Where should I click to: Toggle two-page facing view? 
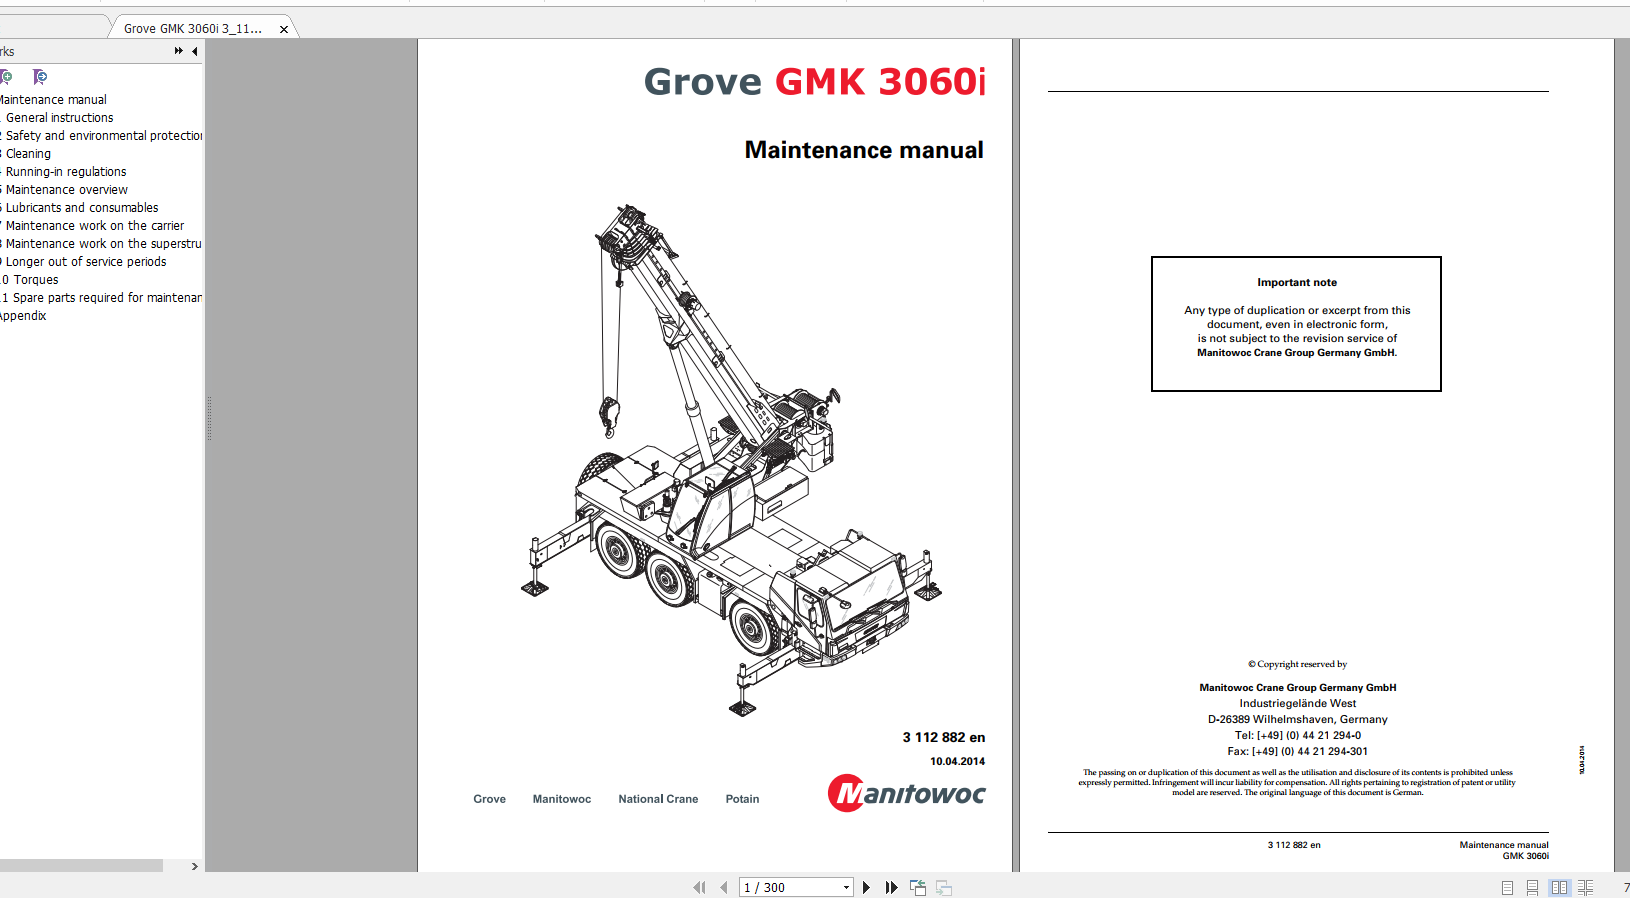pyautogui.click(x=1559, y=887)
